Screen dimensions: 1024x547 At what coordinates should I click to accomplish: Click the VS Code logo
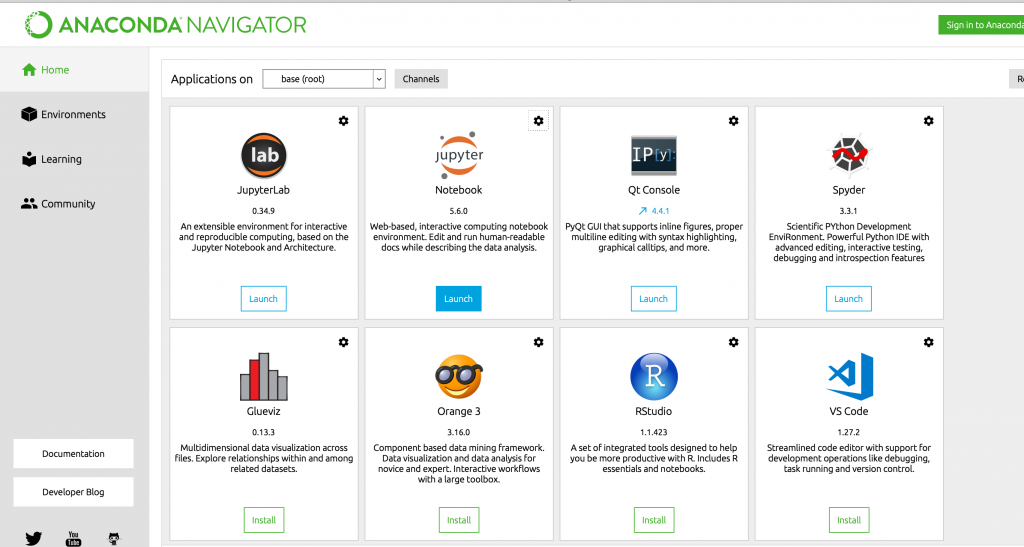(850, 377)
